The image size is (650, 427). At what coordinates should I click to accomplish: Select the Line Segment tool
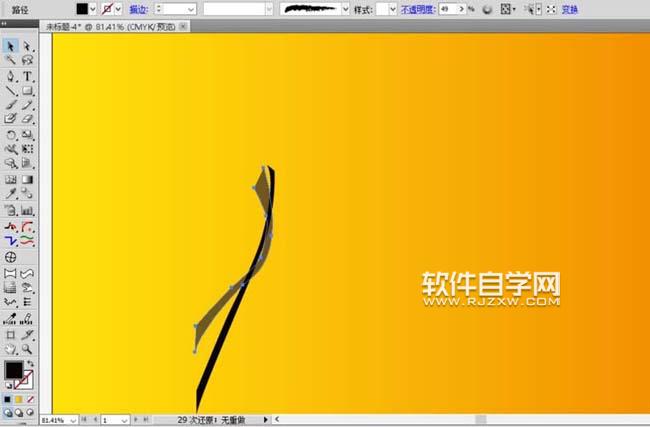coord(10,91)
